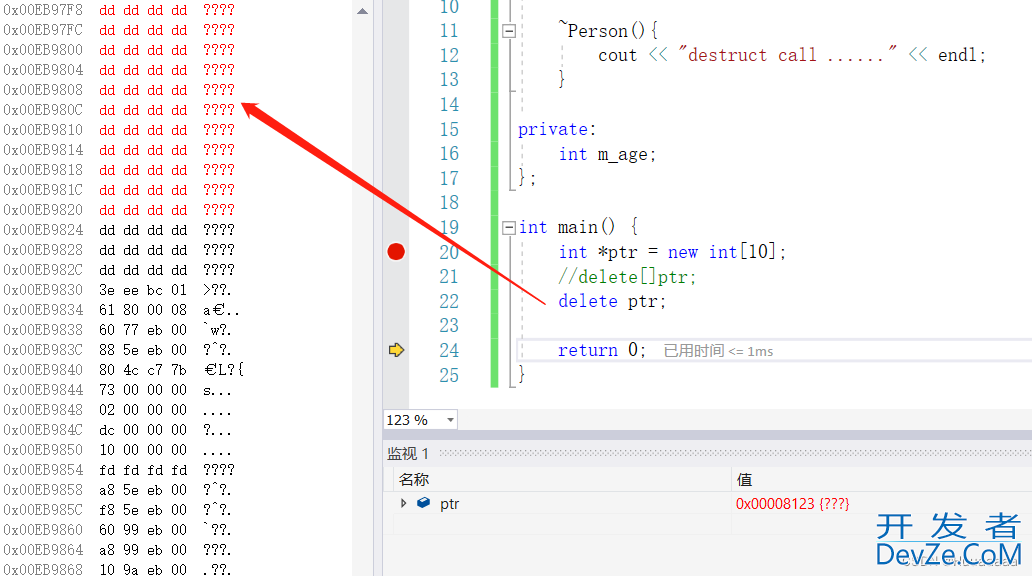Click 'int *ptr = new int[10];' line
Screen dimensions: 1032x576
tap(671, 252)
